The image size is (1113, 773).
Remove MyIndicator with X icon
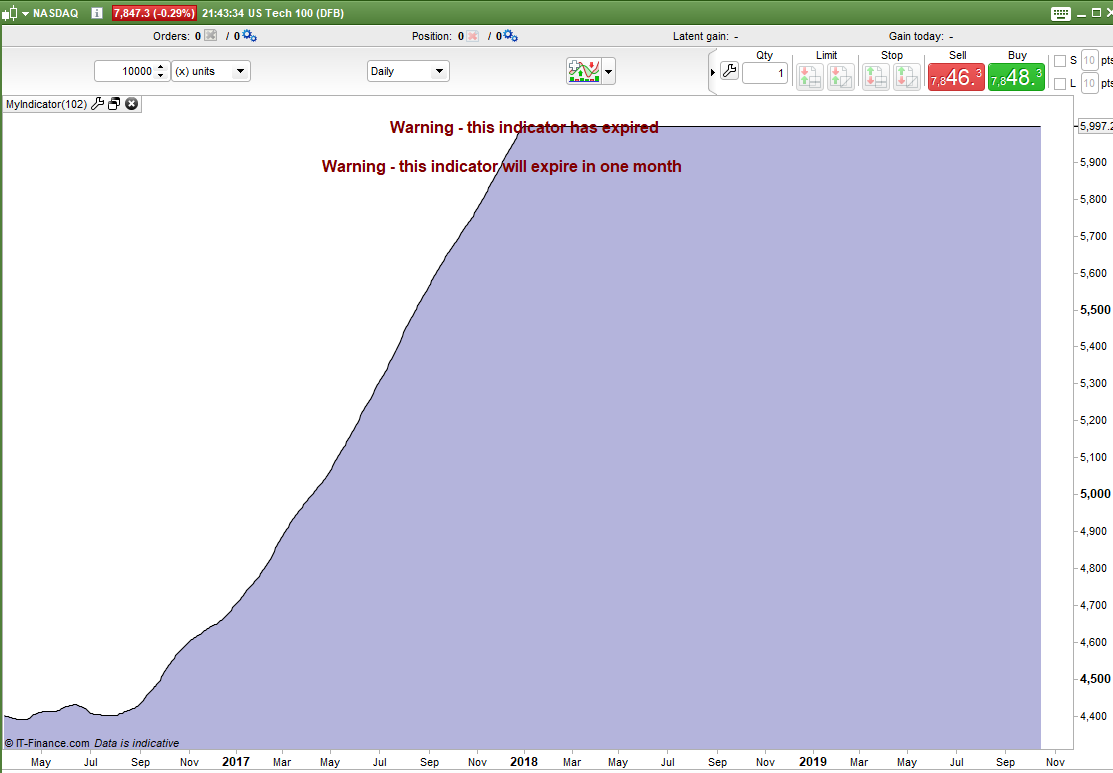[131, 104]
